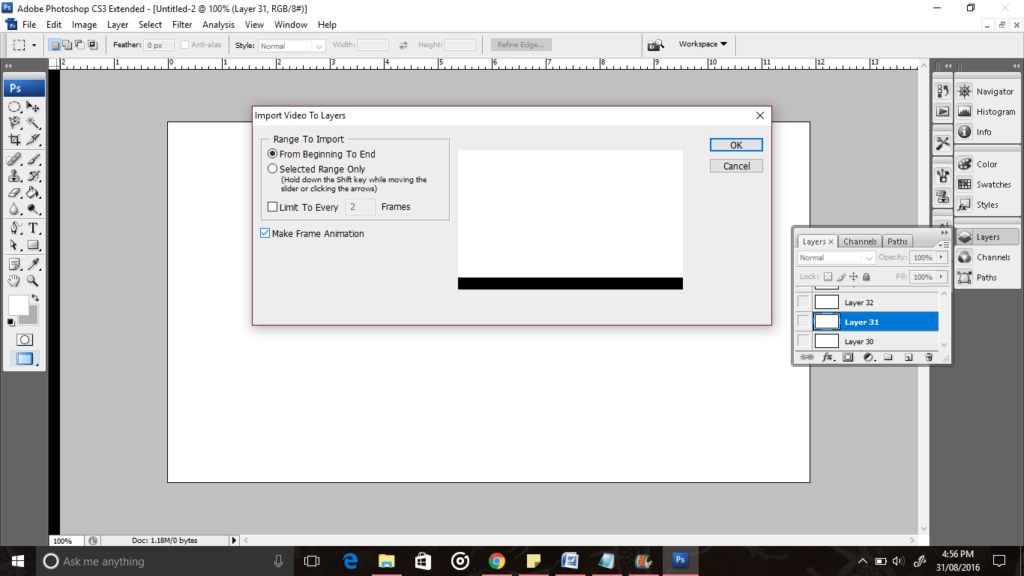Select the Path Selection tool

tap(14, 246)
